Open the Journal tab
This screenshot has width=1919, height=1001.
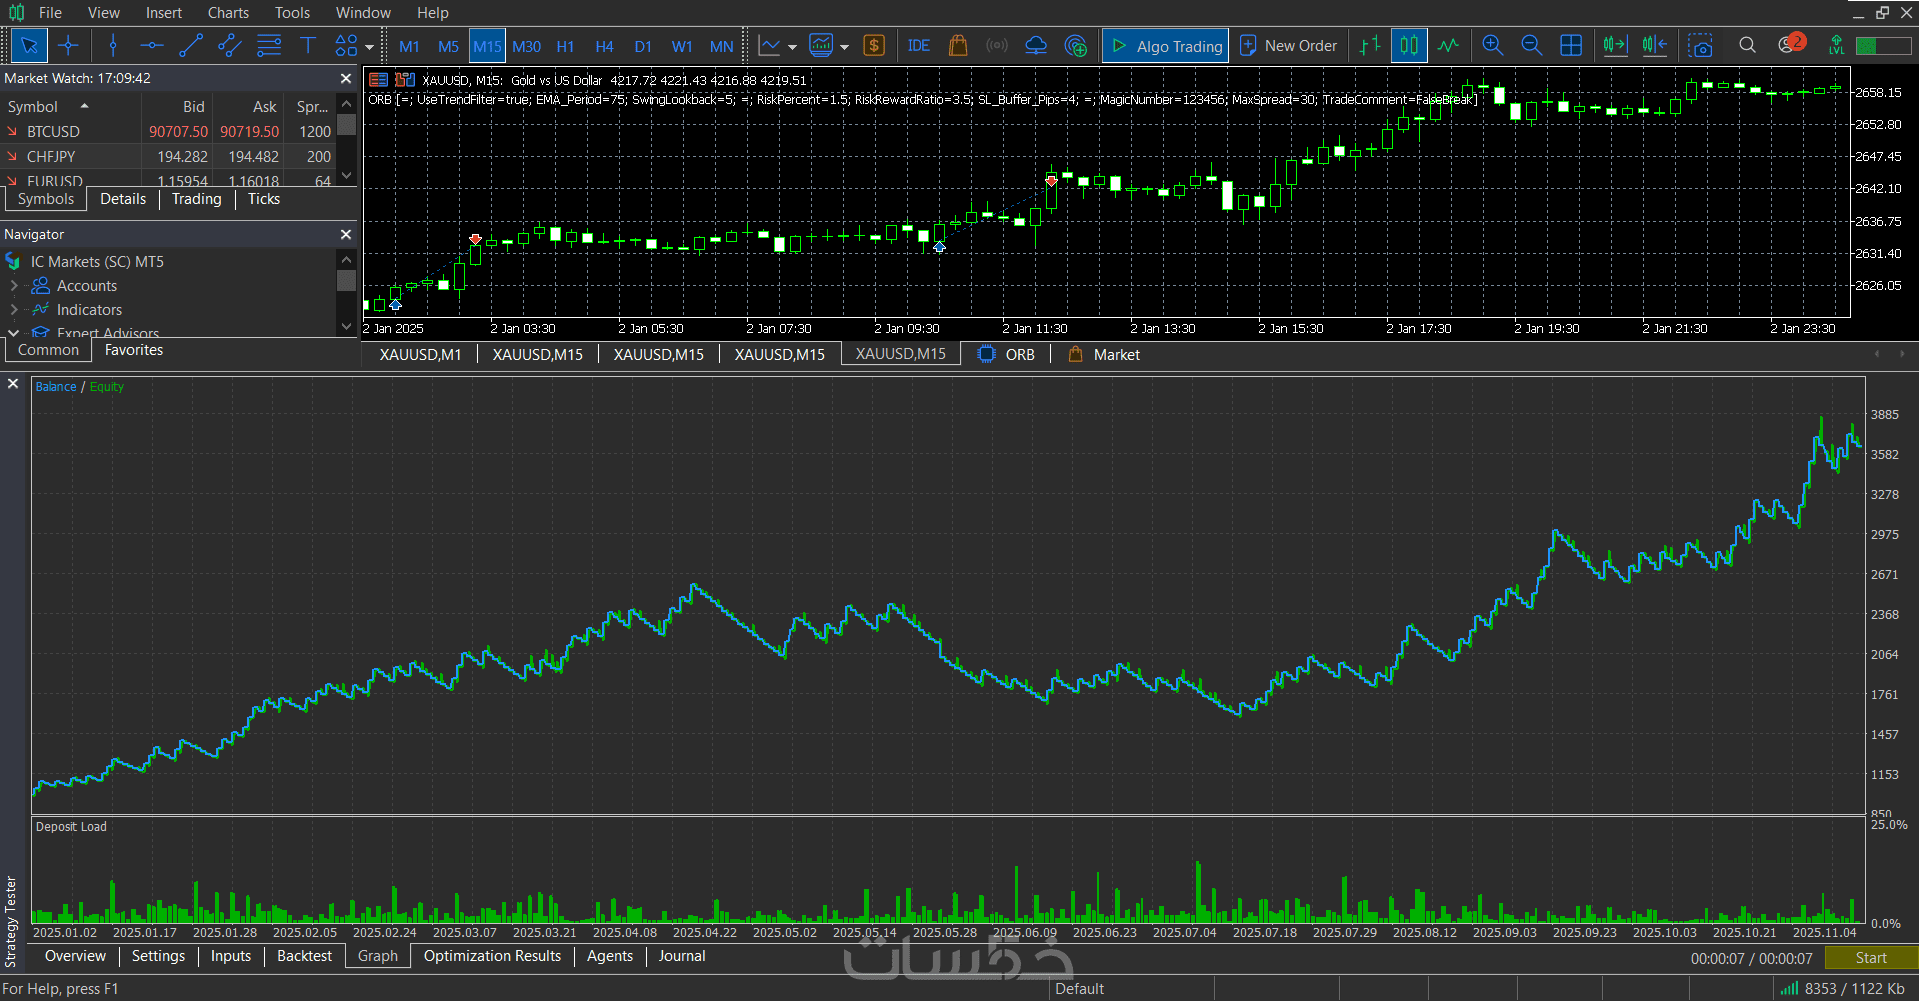(x=682, y=956)
